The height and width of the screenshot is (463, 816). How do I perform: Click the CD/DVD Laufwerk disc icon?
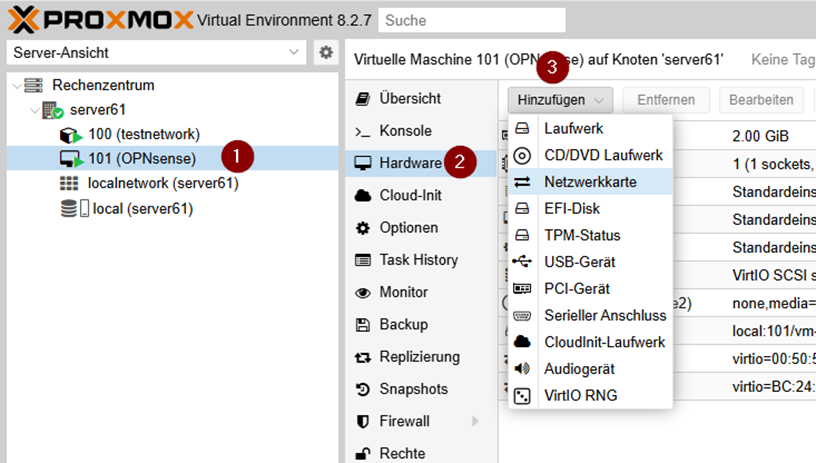pos(522,156)
